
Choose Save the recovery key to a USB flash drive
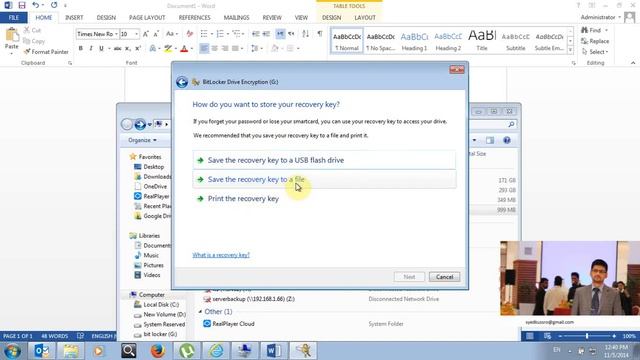324,160
